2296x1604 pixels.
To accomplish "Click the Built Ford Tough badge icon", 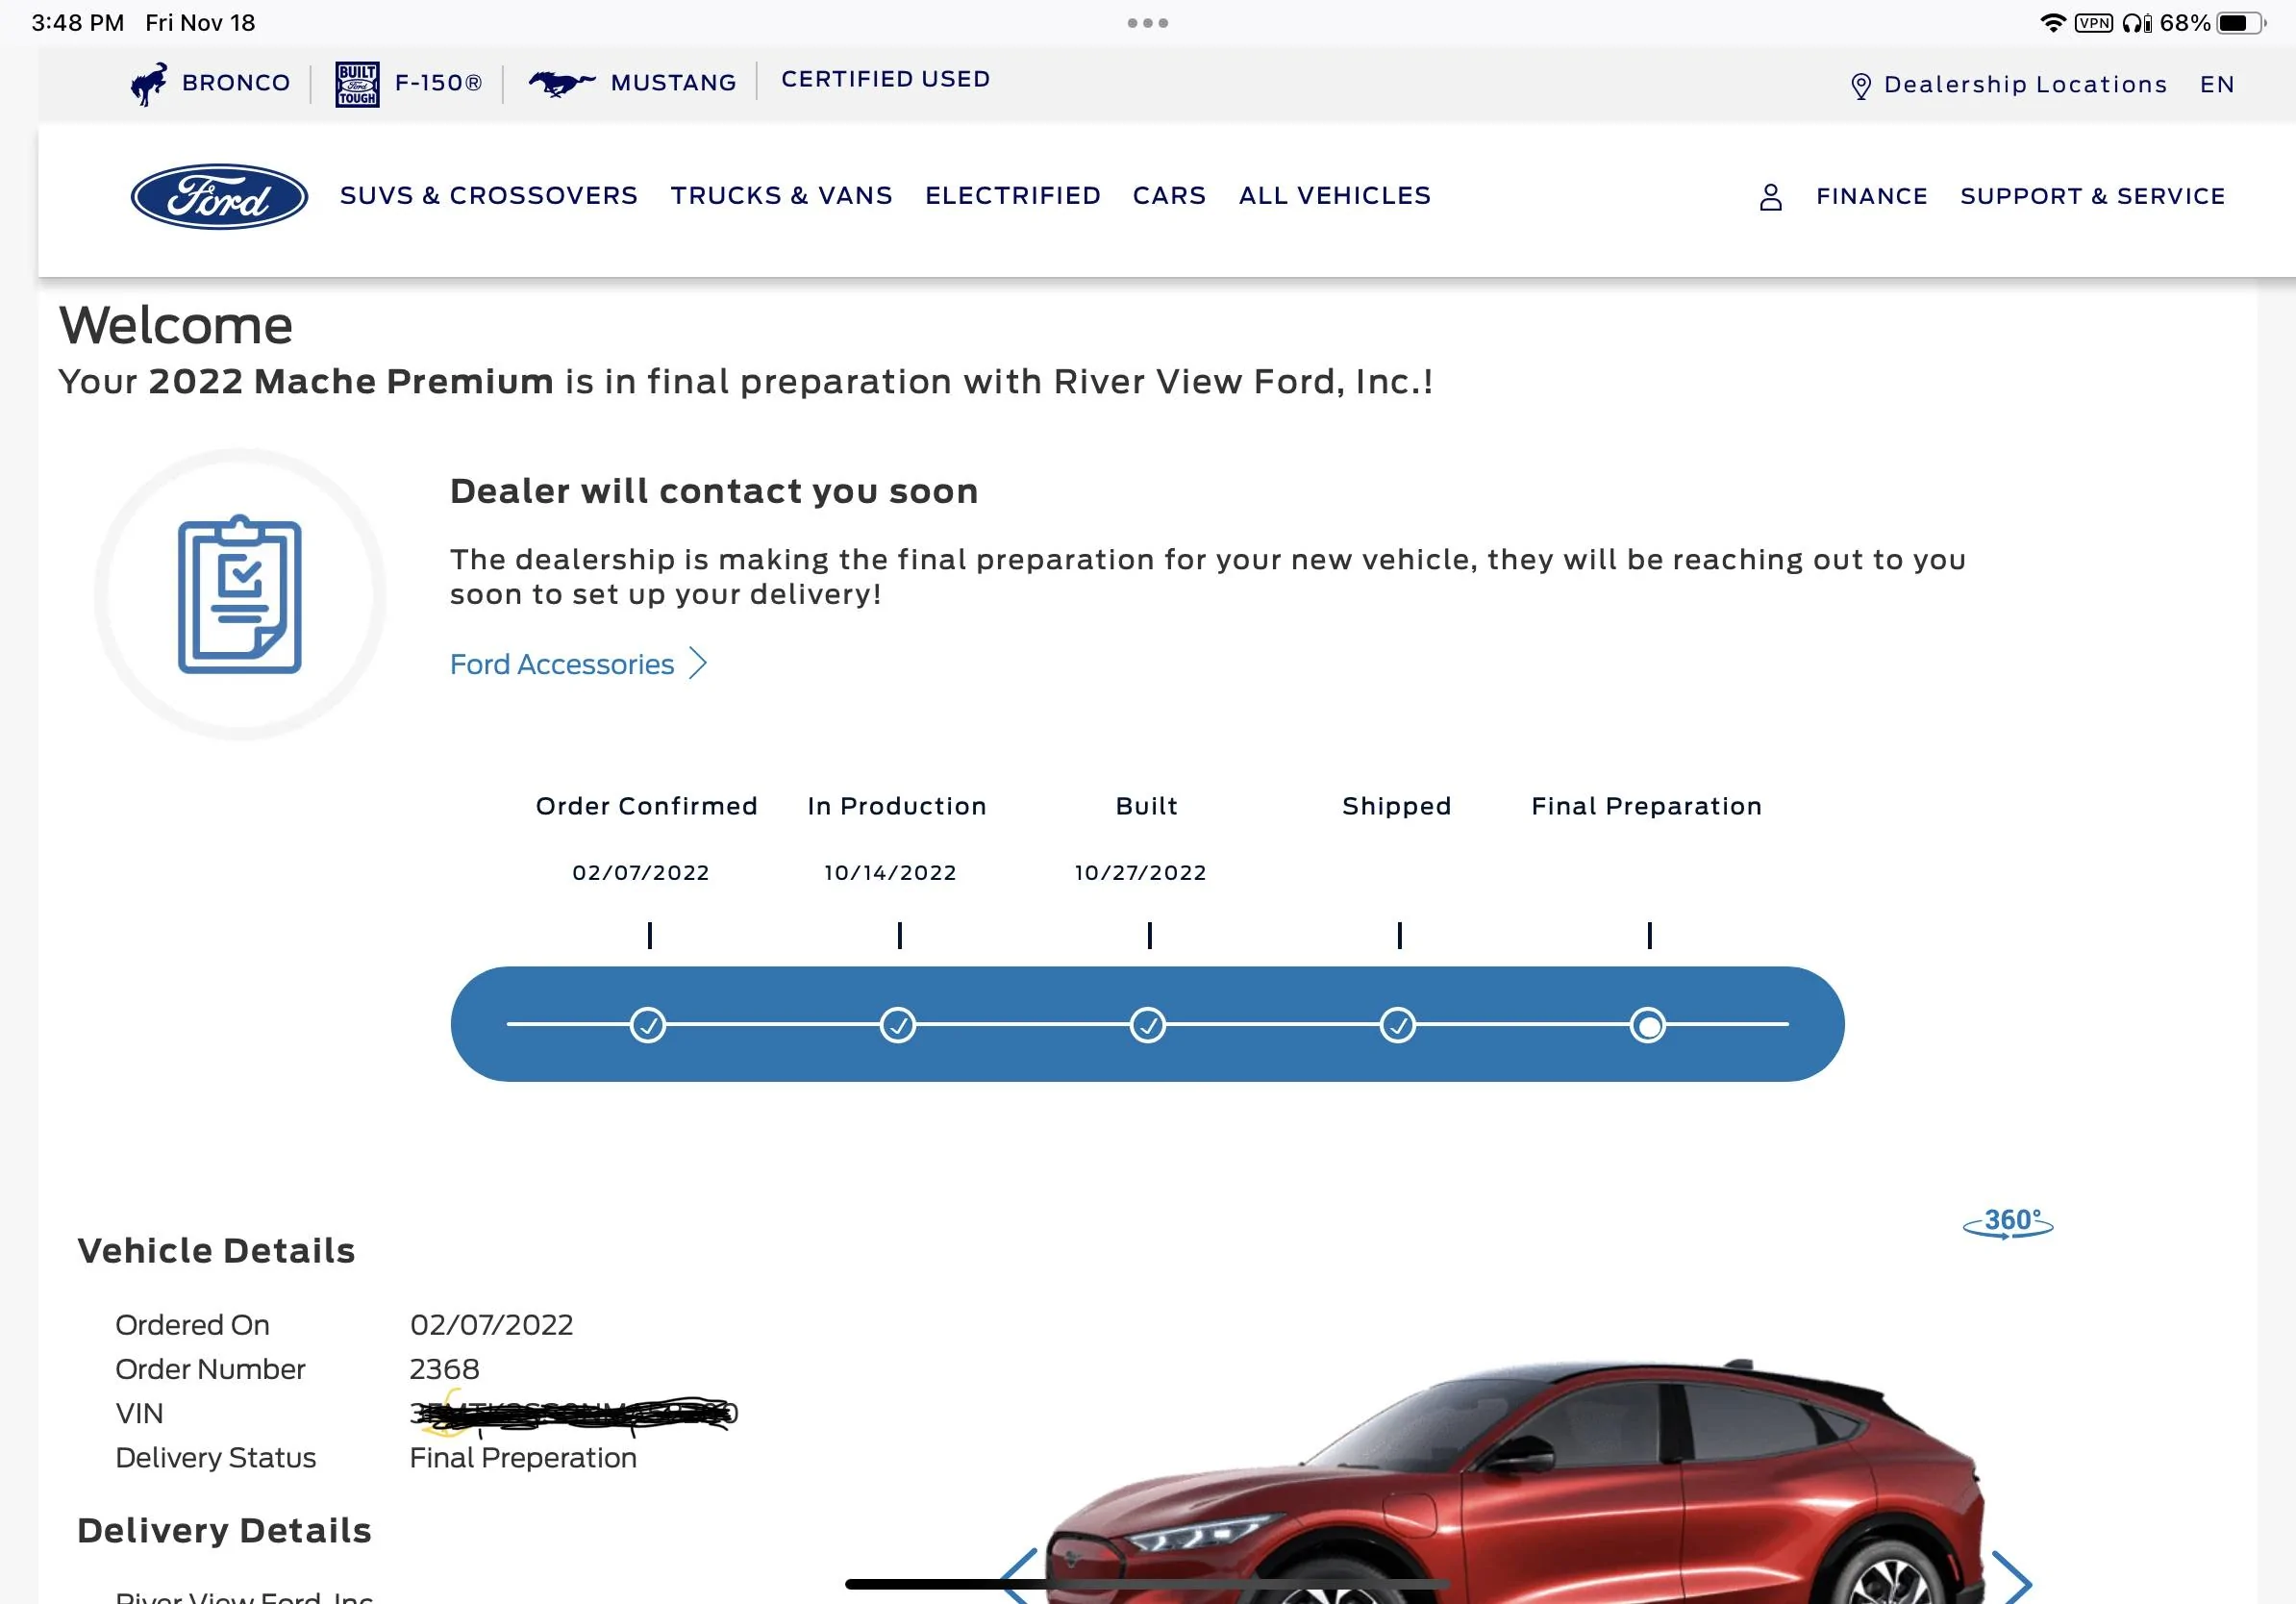I will (357, 84).
